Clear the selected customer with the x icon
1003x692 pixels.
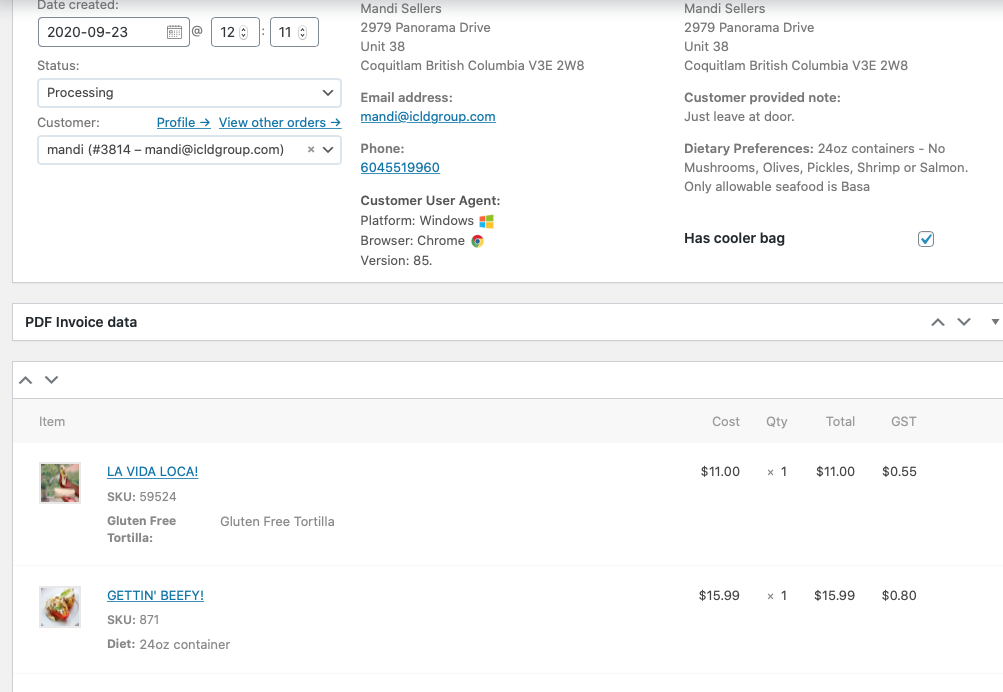click(x=311, y=150)
